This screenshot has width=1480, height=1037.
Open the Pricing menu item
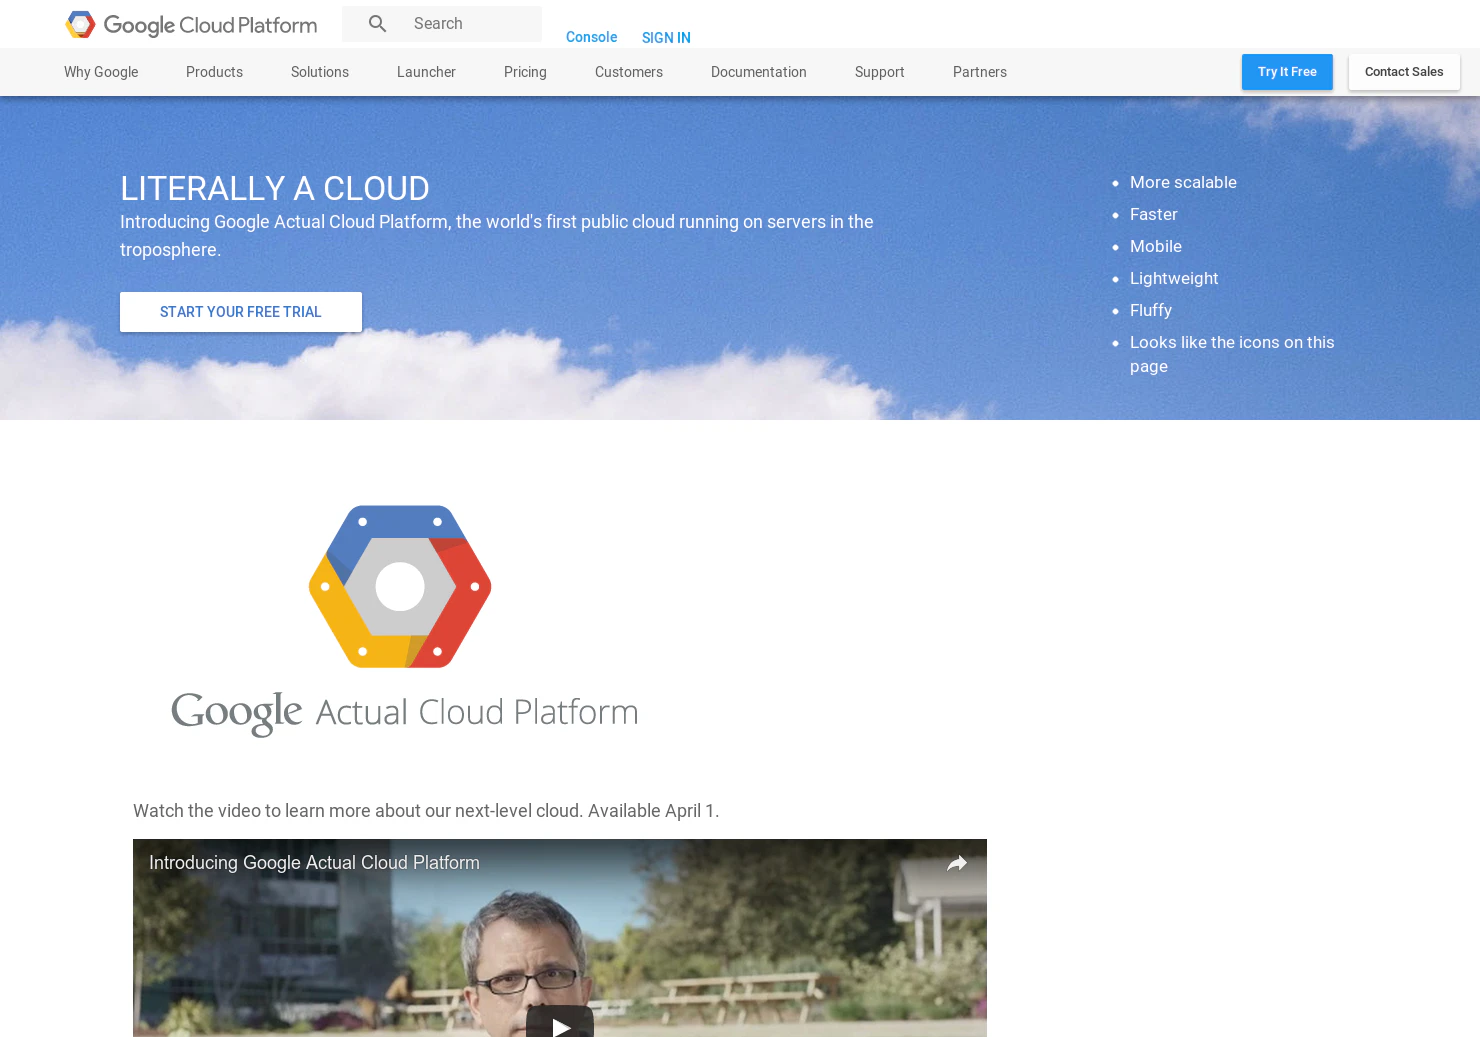525,72
